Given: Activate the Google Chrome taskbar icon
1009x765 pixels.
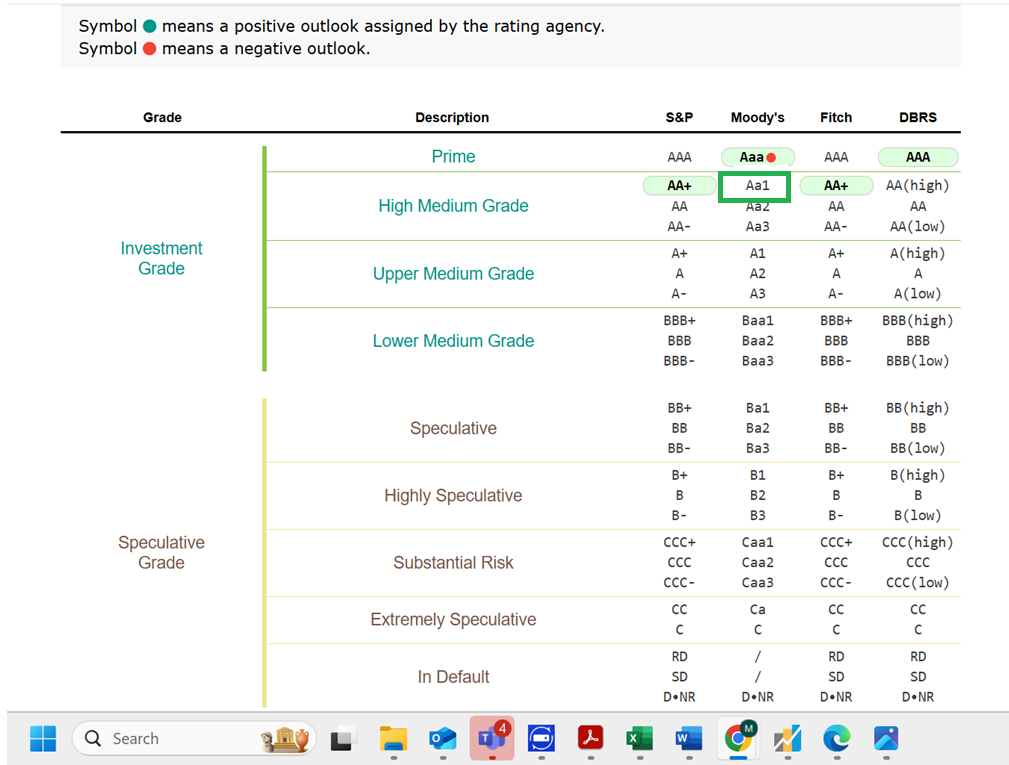Looking at the screenshot, I should coord(738,738).
